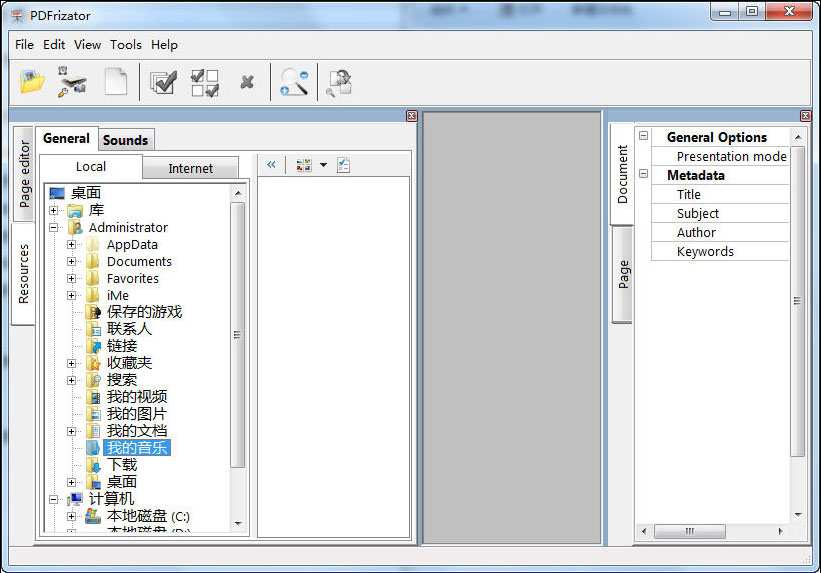Select the General tab

click(66, 138)
